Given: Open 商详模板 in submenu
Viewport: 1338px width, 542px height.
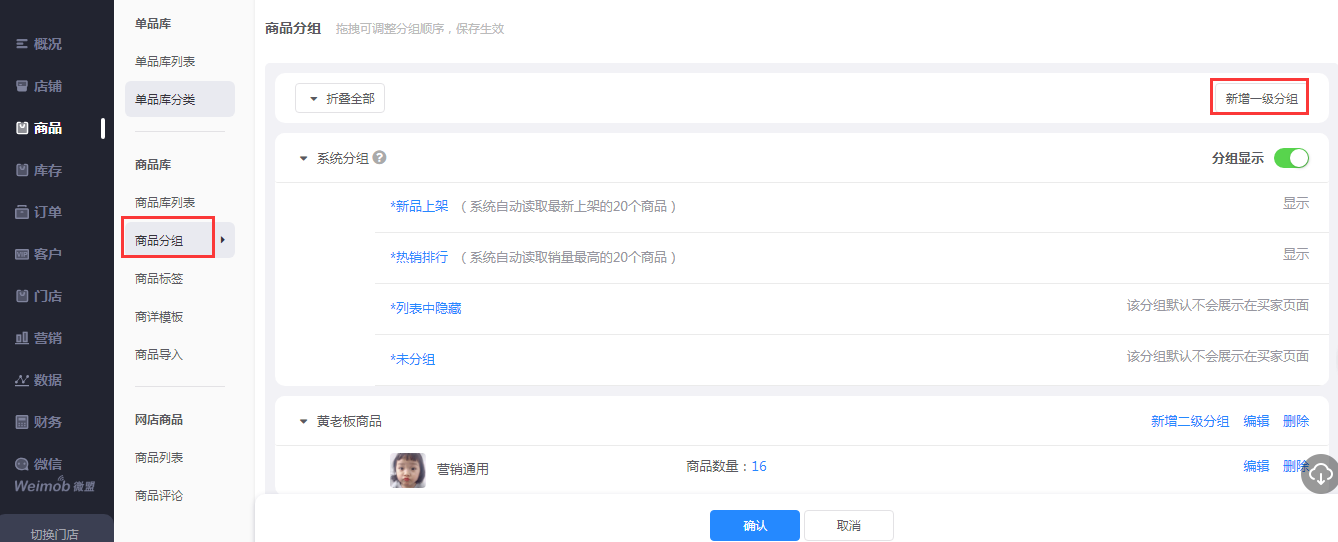Looking at the screenshot, I should pyautogui.click(x=159, y=316).
